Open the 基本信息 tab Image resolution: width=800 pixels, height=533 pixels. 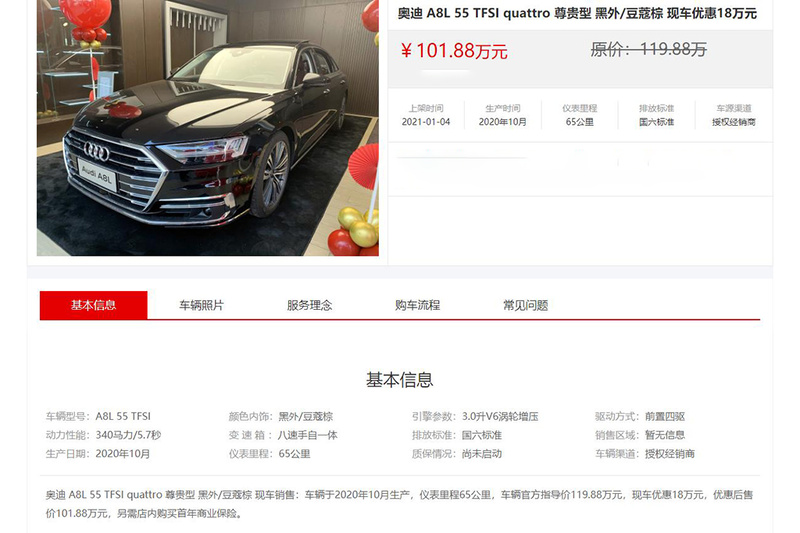point(93,305)
